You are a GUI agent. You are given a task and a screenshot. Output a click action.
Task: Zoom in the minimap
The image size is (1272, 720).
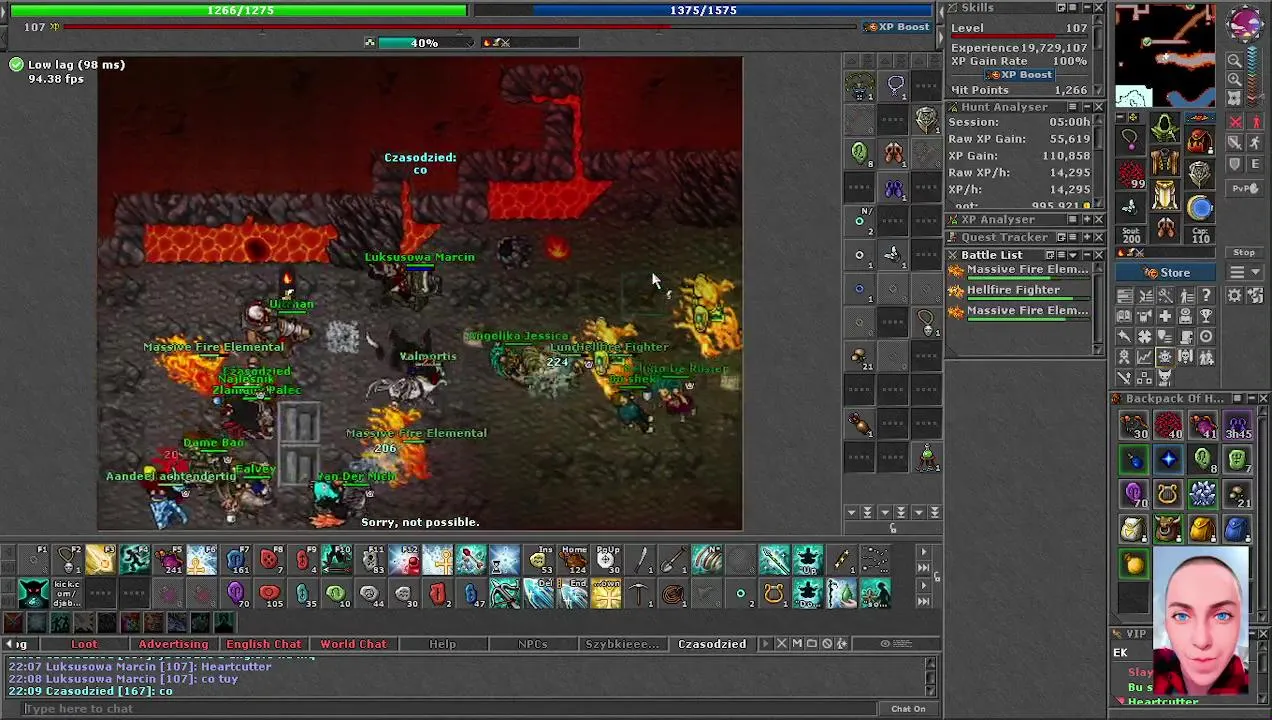1234,79
